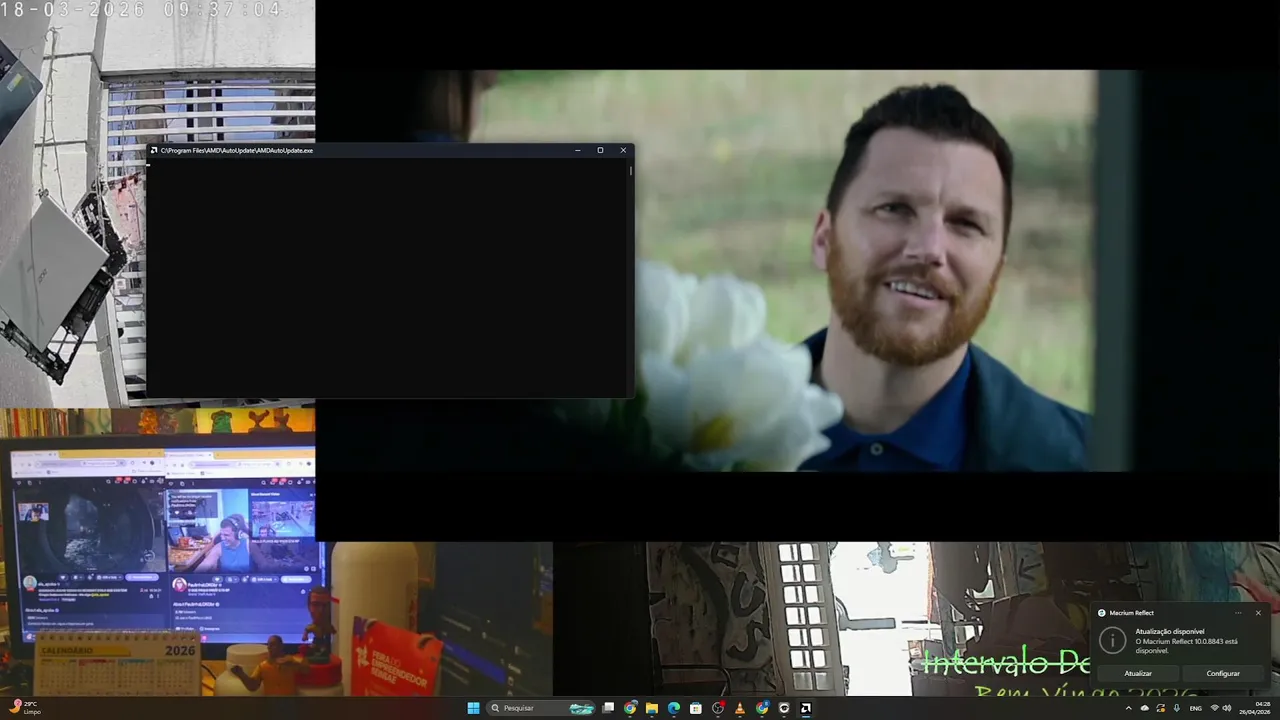Screen dimensions: 1280x720
Task: Click the Macrium Reflect notification app icon
Action: tap(1102, 613)
